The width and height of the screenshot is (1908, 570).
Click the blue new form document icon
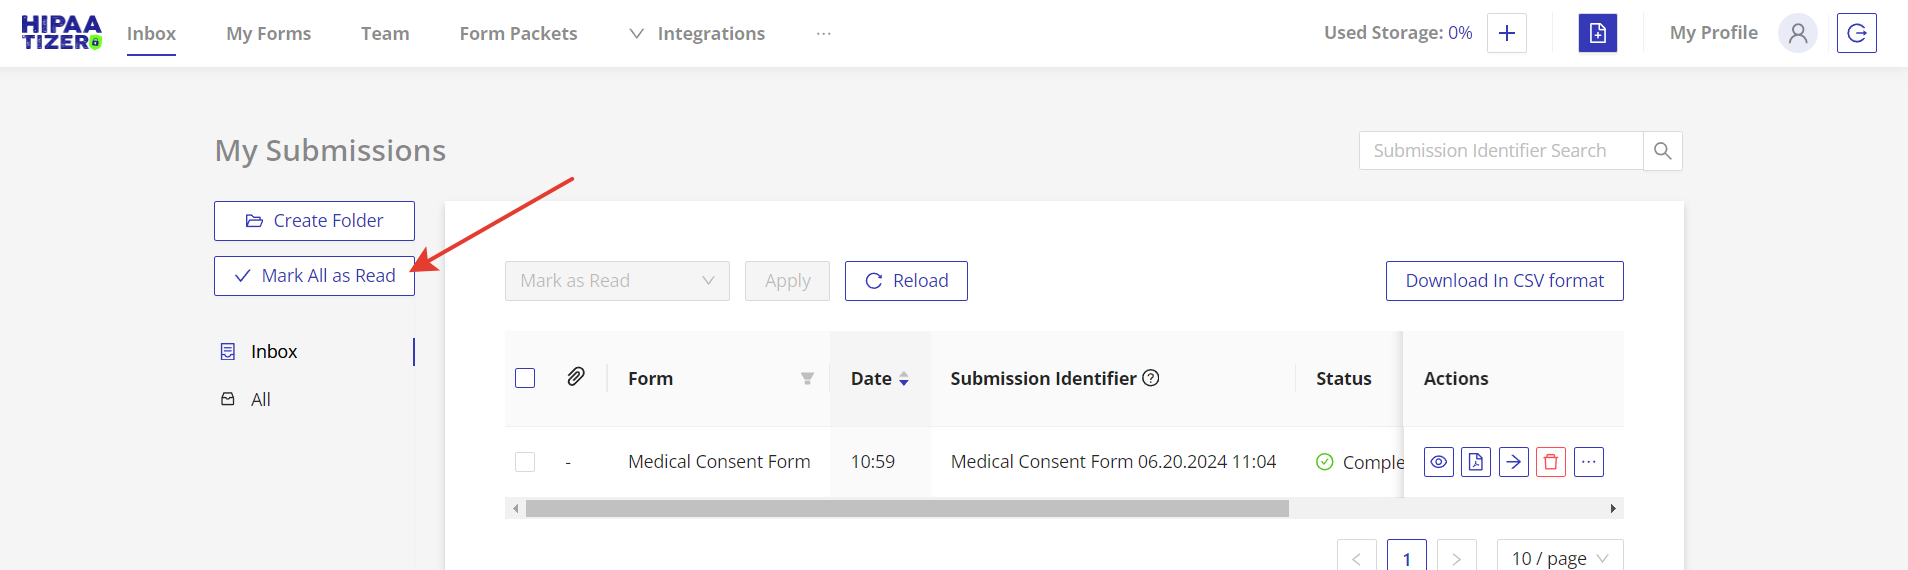tap(1597, 33)
